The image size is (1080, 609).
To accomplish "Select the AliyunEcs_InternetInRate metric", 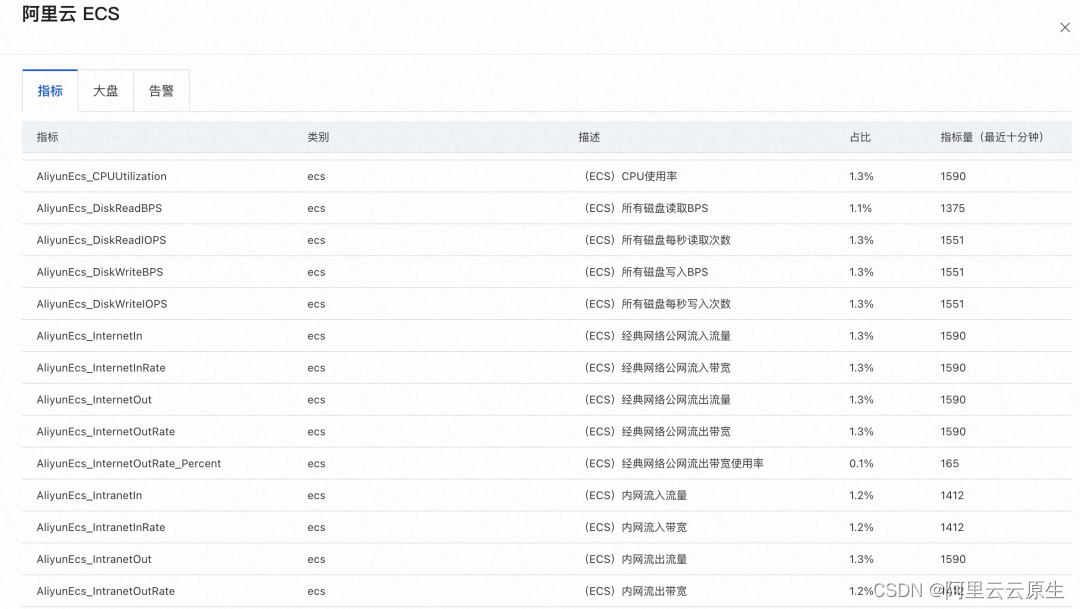I will pyautogui.click(x=102, y=368).
